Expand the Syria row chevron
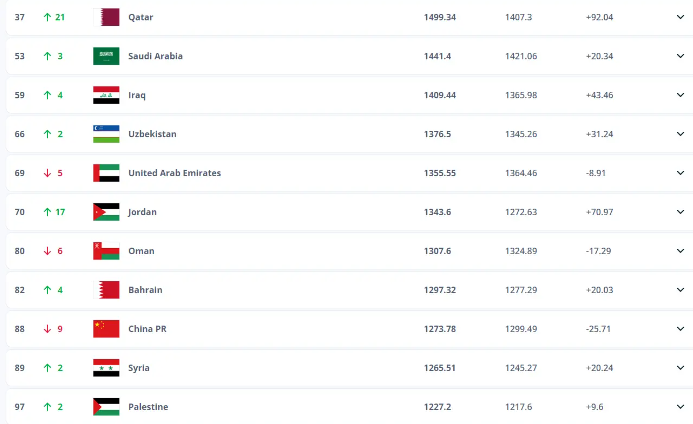693x424 pixels. (x=680, y=368)
